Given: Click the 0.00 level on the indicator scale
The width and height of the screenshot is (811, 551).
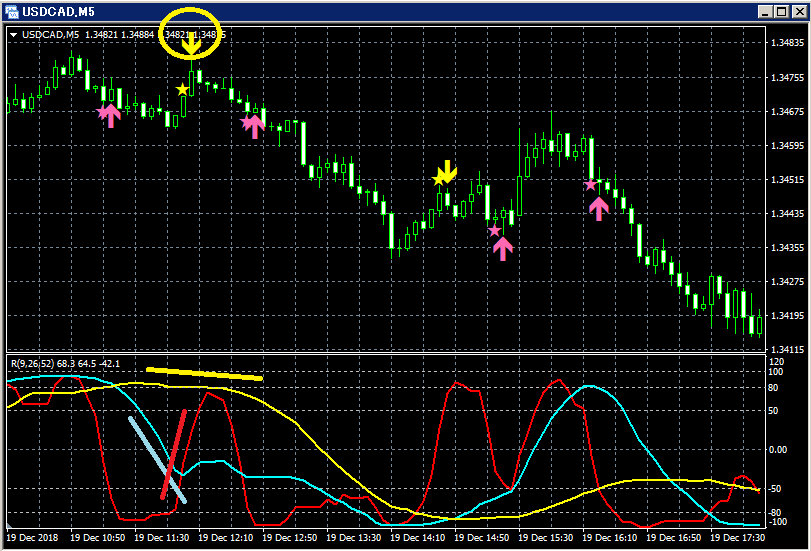Looking at the screenshot, I should click(778, 450).
